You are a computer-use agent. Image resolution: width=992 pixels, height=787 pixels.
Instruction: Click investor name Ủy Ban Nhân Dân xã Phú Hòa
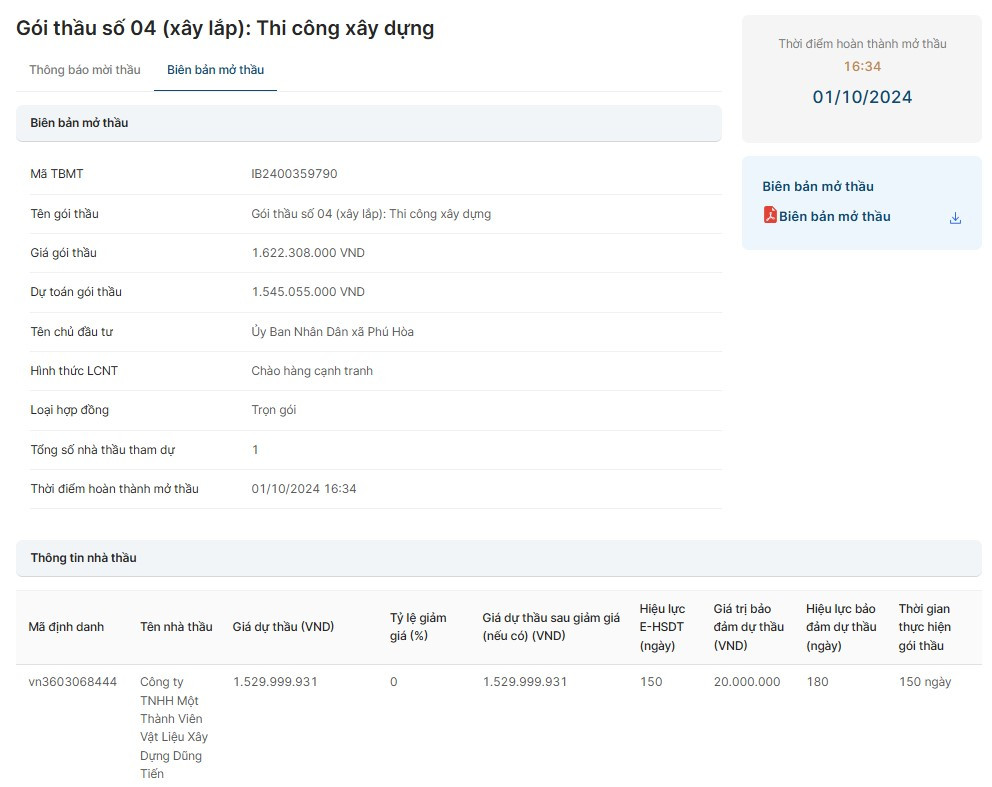coord(332,332)
